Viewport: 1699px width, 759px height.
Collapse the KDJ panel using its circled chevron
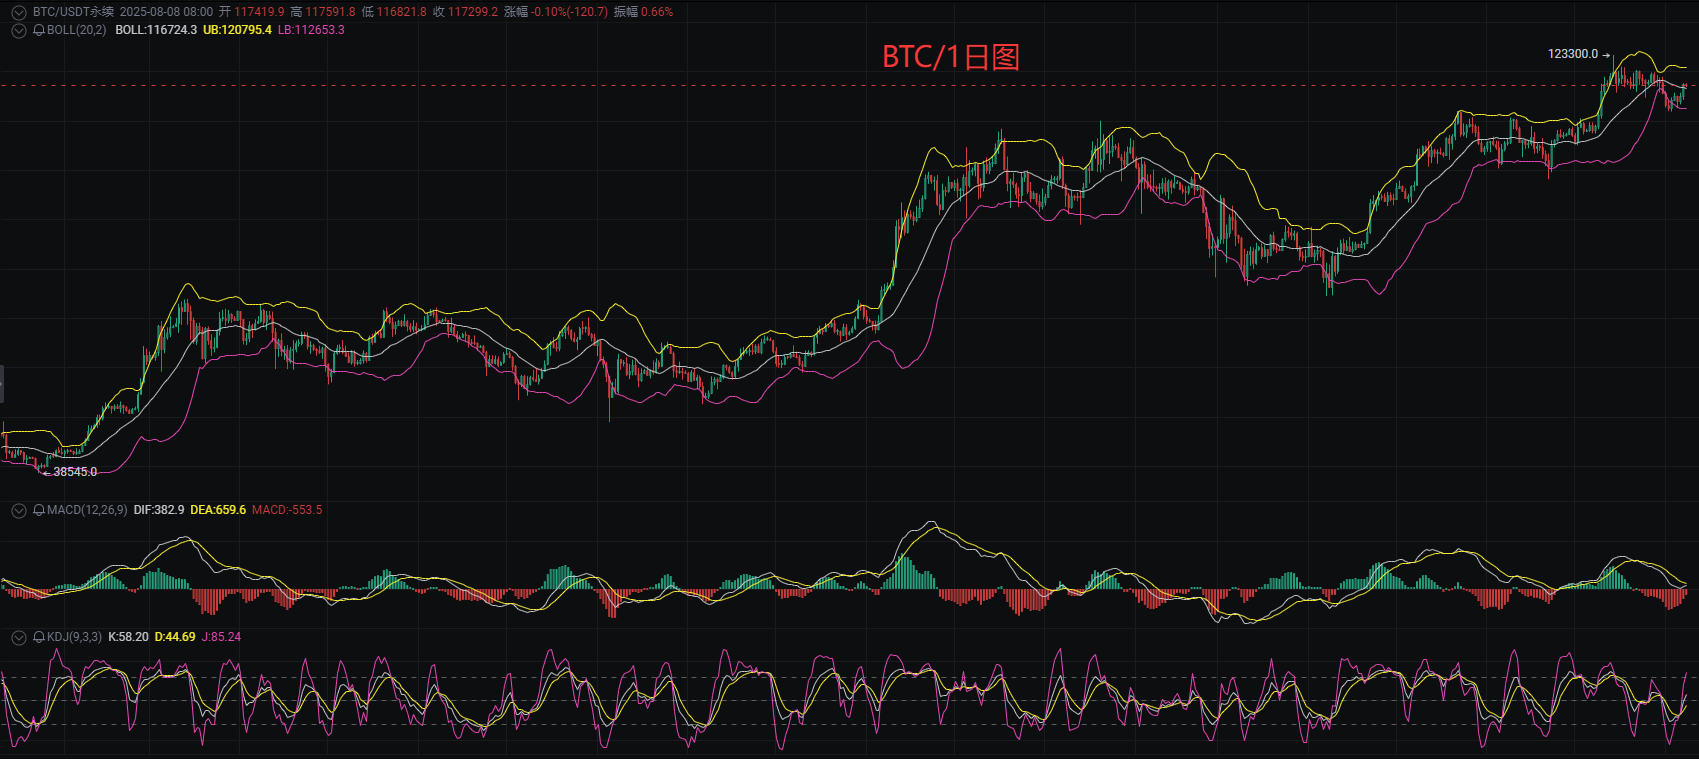click(x=18, y=637)
